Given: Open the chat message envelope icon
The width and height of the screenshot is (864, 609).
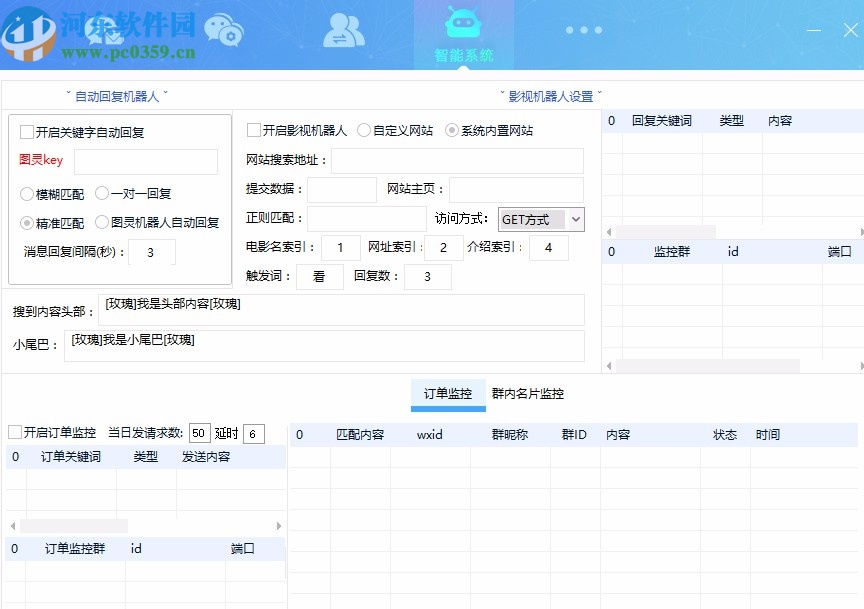Looking at the screenshot, I should [105, 31].
